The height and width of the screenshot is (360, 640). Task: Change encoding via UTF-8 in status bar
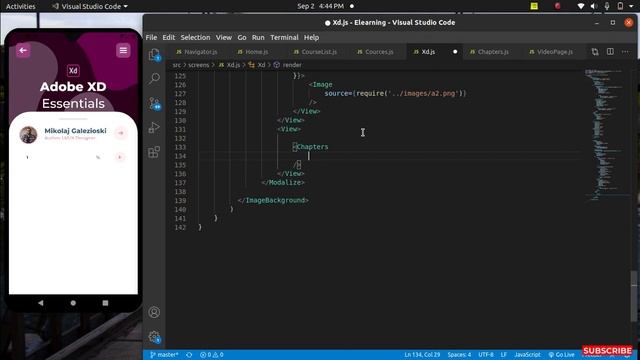pos(486,355)
